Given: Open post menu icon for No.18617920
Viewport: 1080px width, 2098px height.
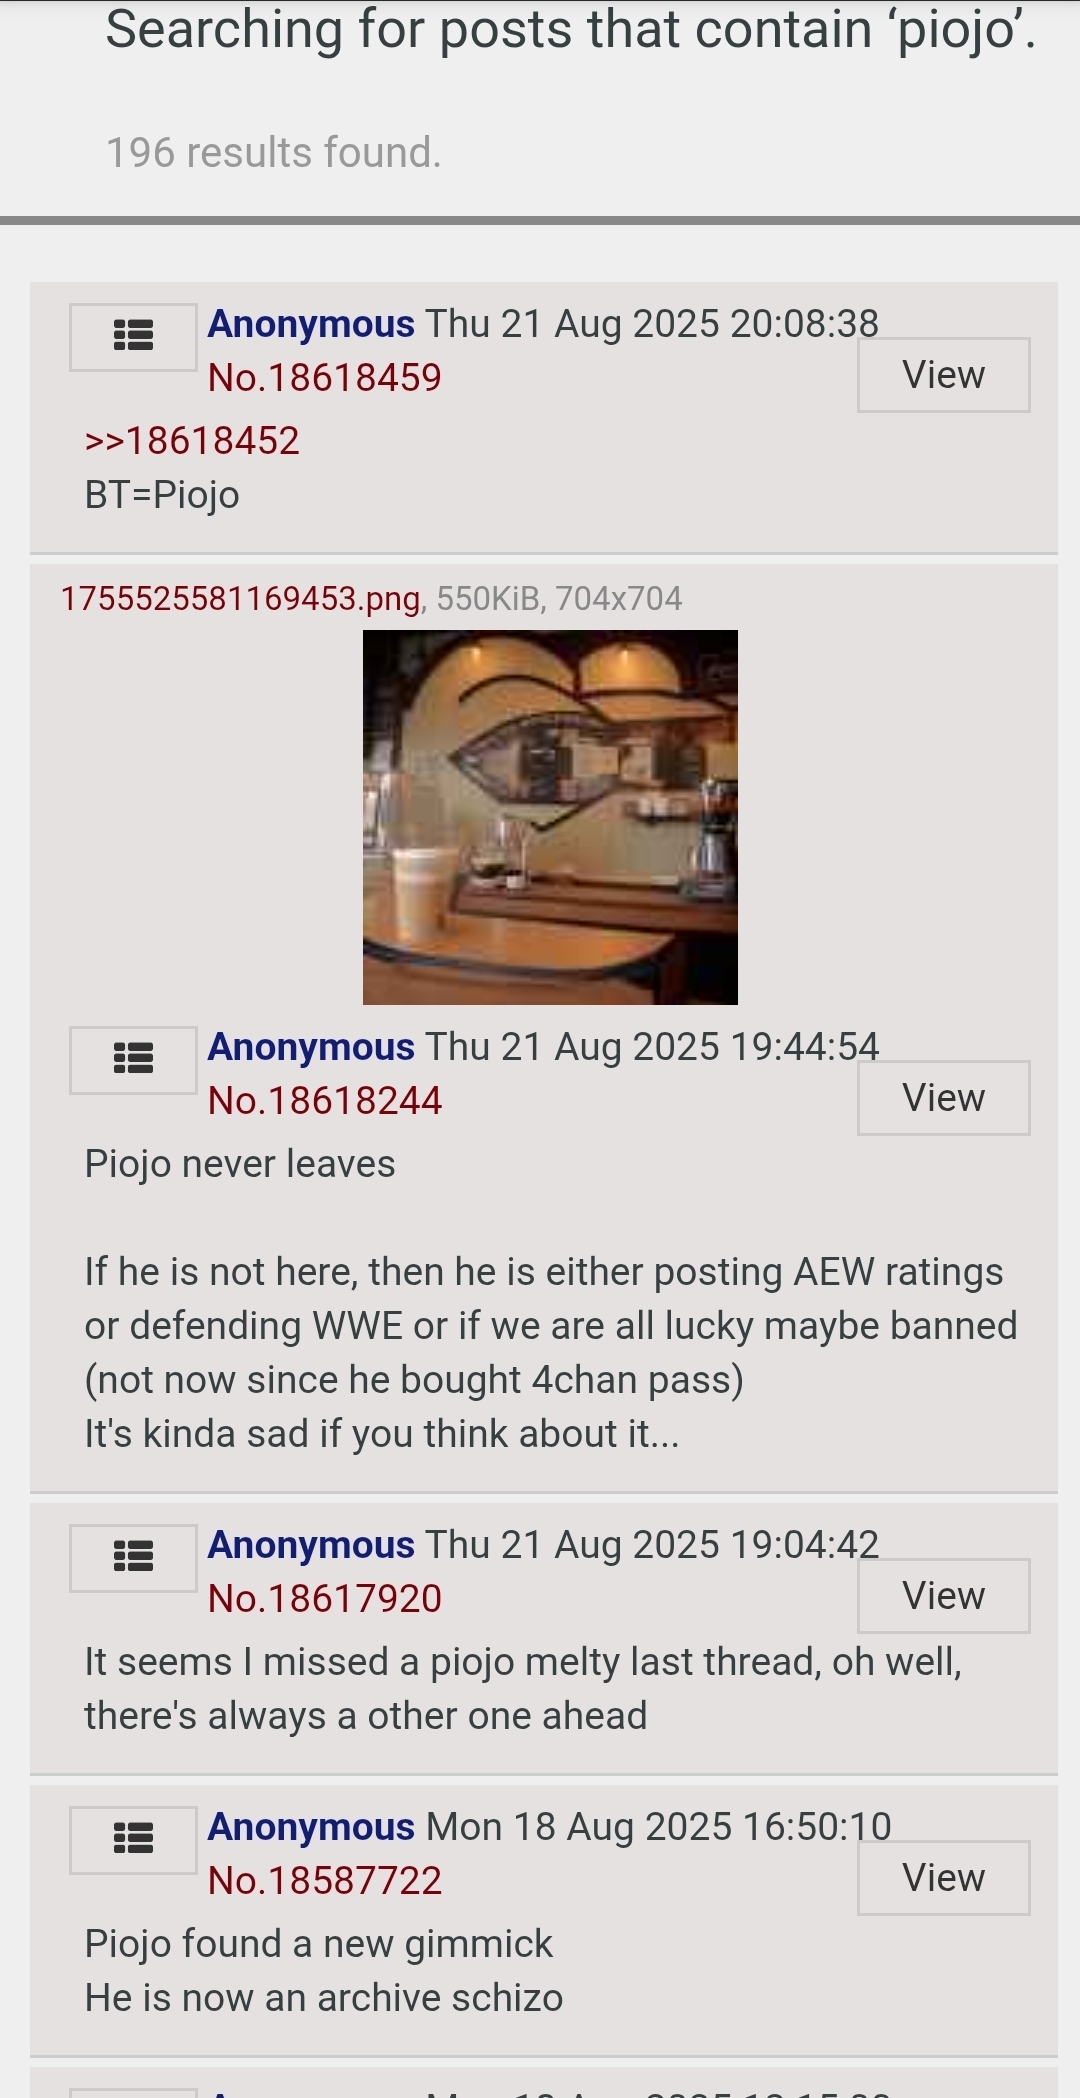Looking at the screenshot, I should (x=133, y=1558).
